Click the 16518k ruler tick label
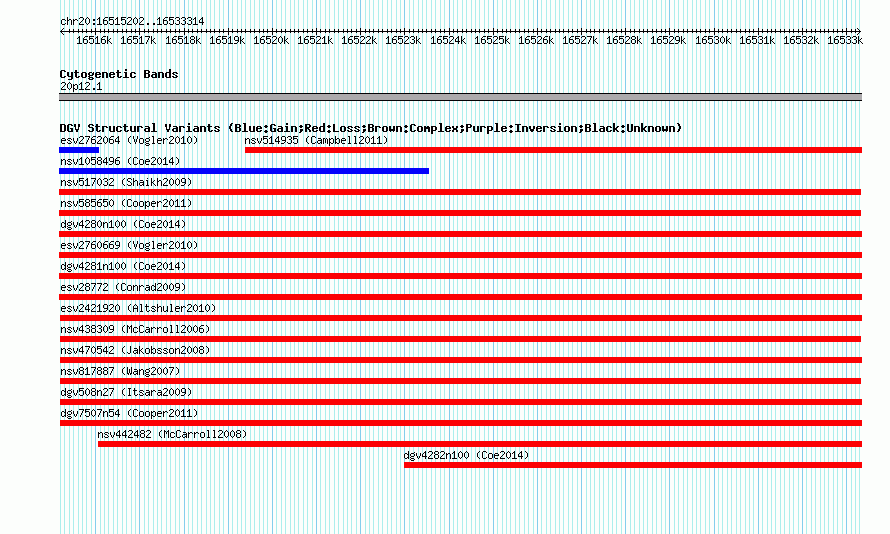The image size is (890, 534). 183,40
